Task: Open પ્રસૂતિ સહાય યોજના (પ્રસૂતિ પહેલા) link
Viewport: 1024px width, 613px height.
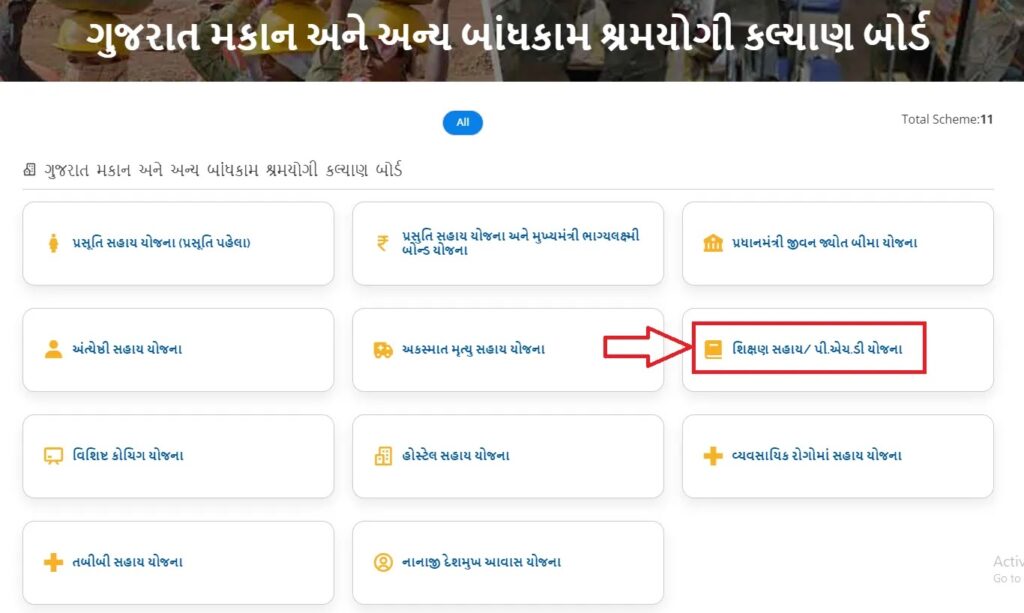Action: pos(161,243)
